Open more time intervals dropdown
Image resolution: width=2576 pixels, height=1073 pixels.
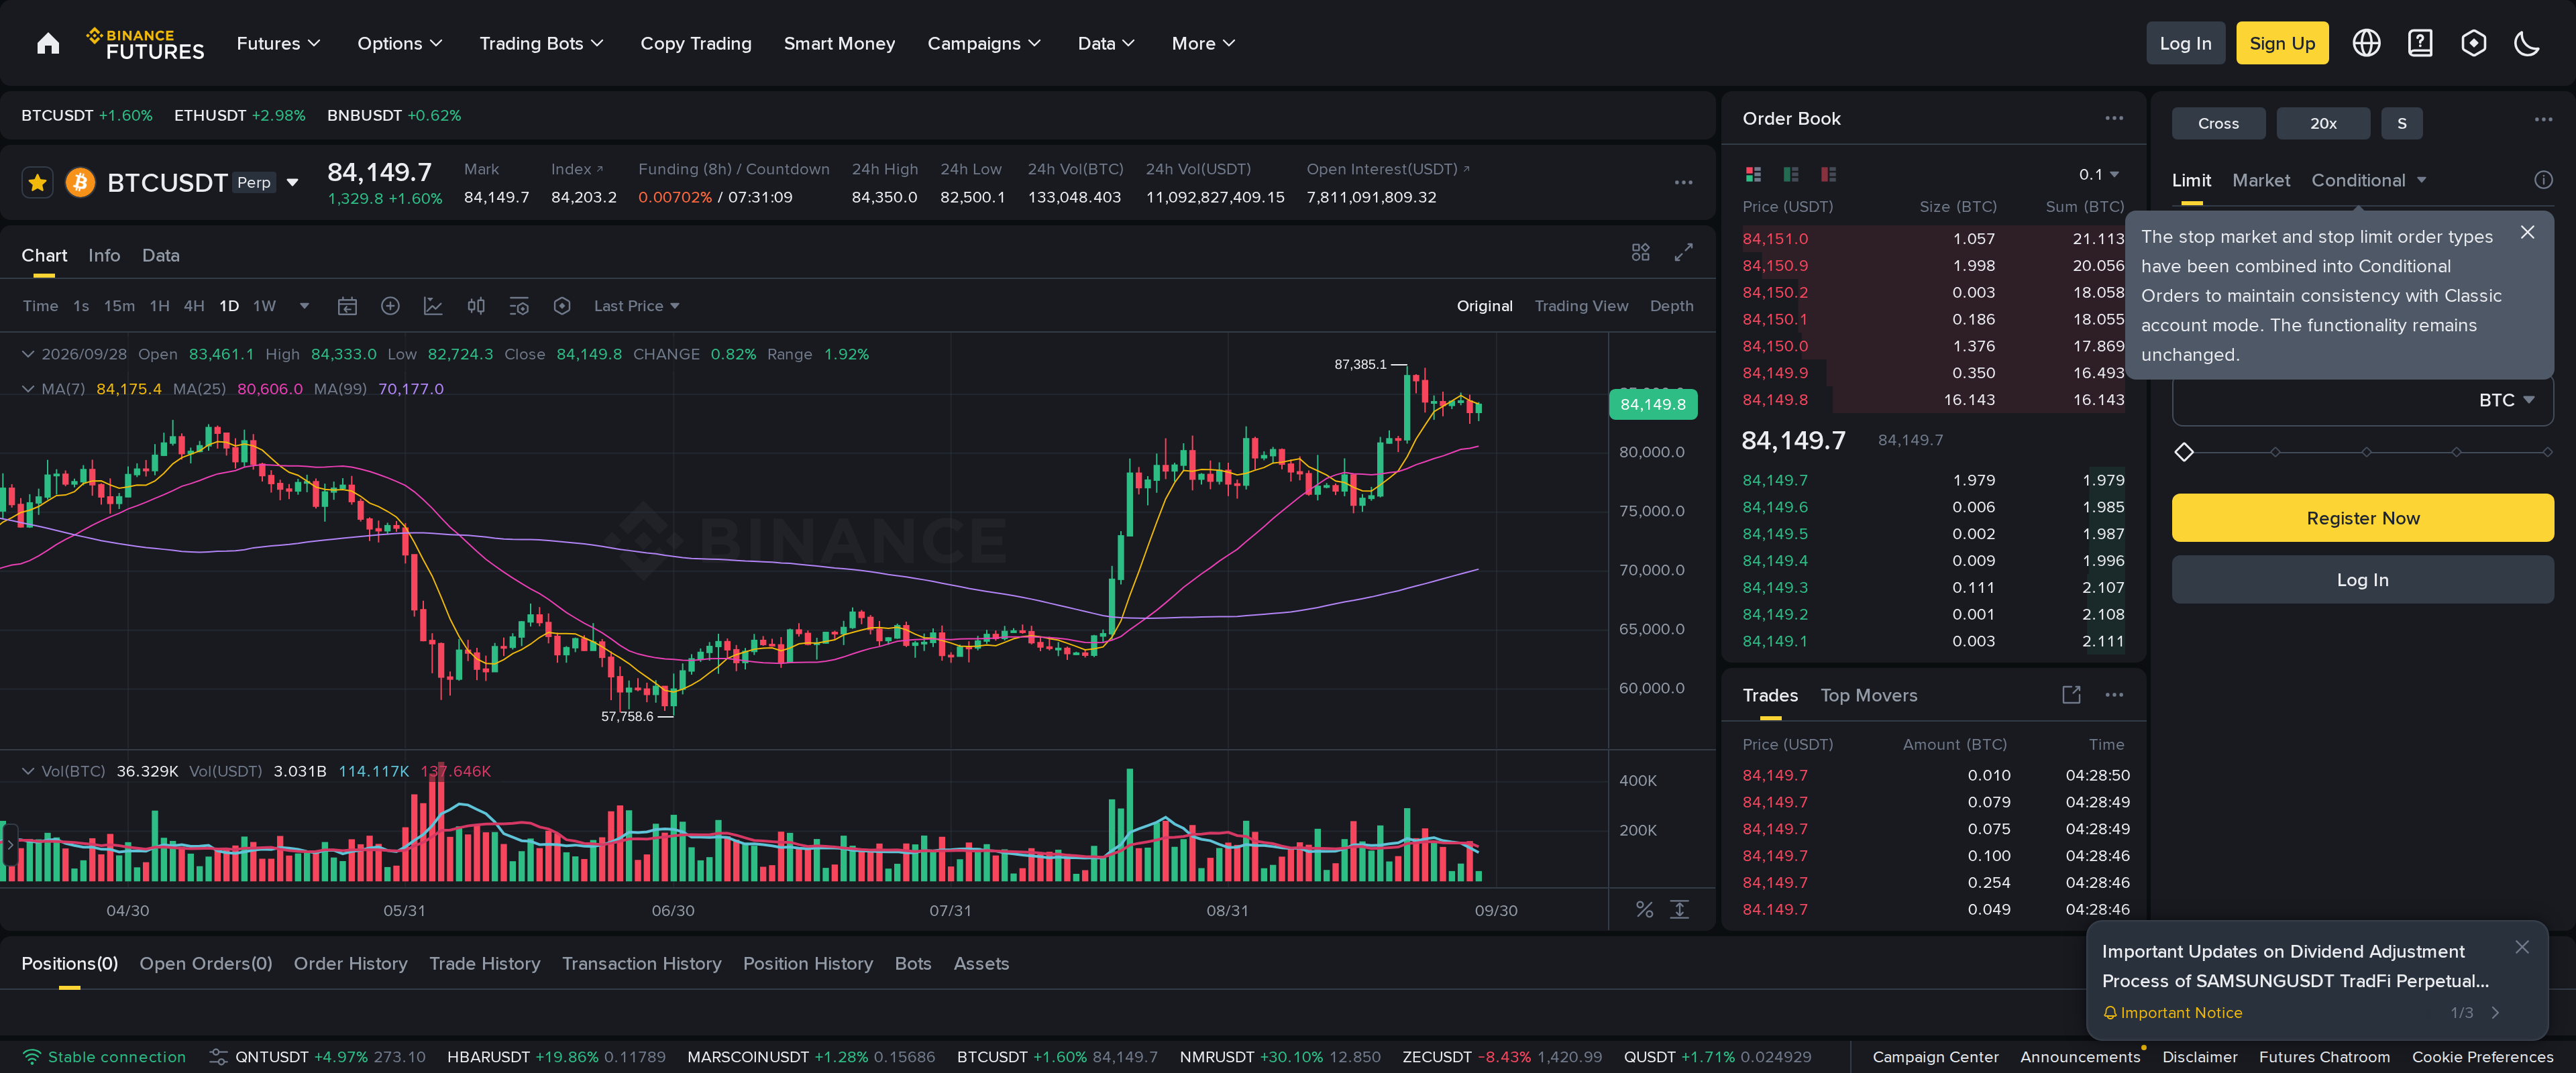coord(304,306)
